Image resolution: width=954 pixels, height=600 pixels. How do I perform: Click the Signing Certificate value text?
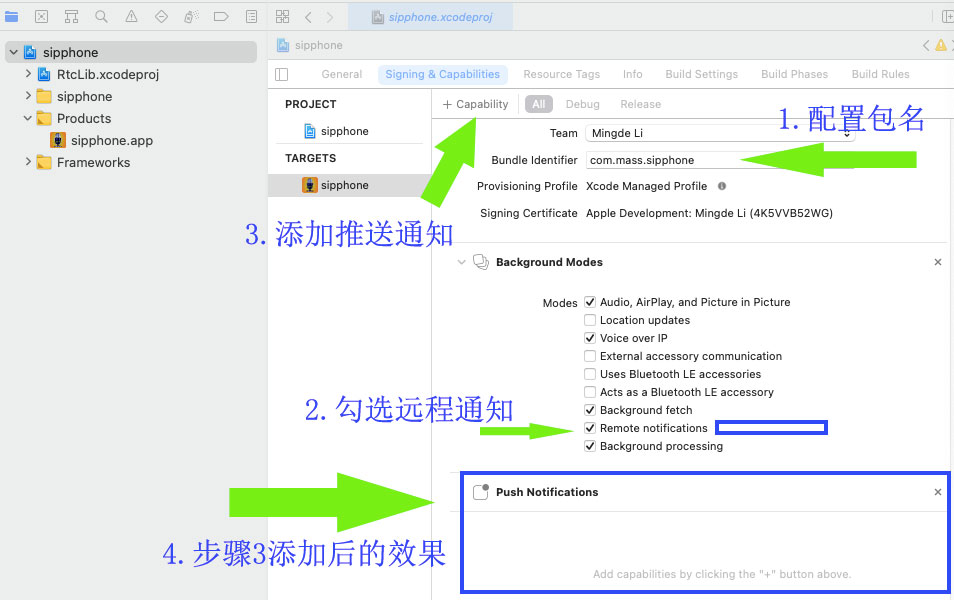tap(709, 213)
